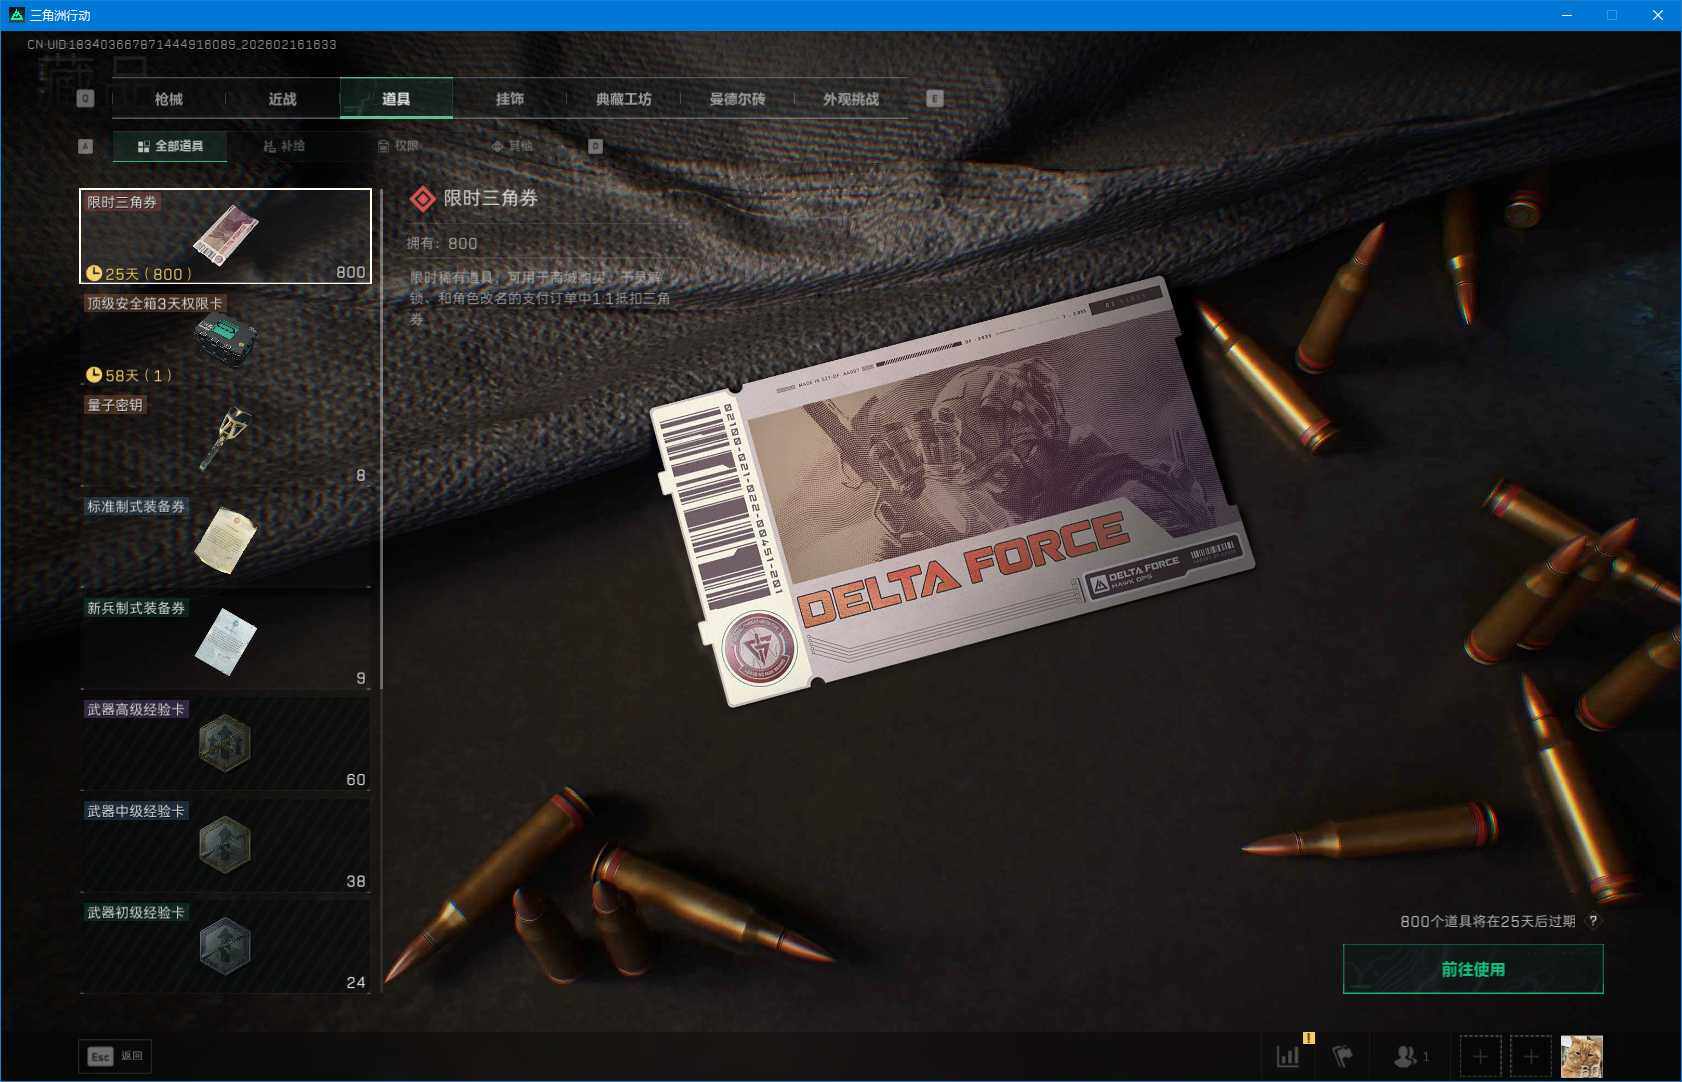Filter items by 权限 category
Viewport: 1682px width, 1082px height.
[398, 146]
